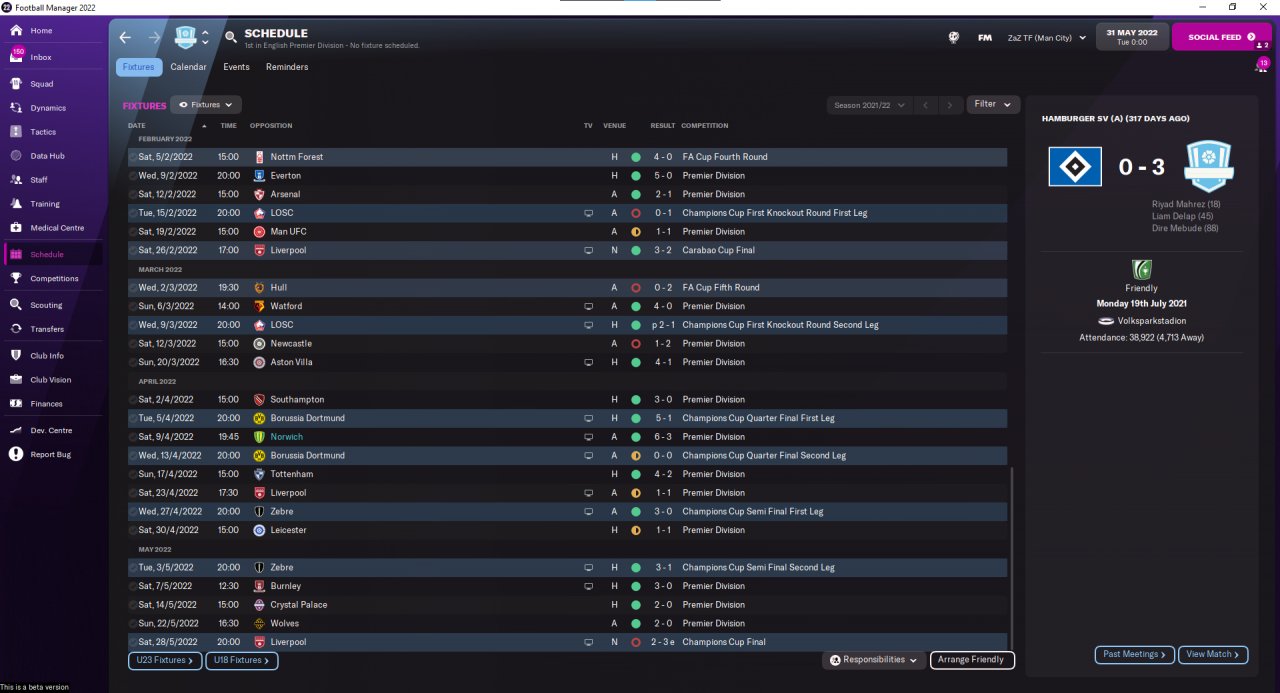This screenshot has width=1280, height=693.
Task: Go to next season arrow
Action: 952,104
